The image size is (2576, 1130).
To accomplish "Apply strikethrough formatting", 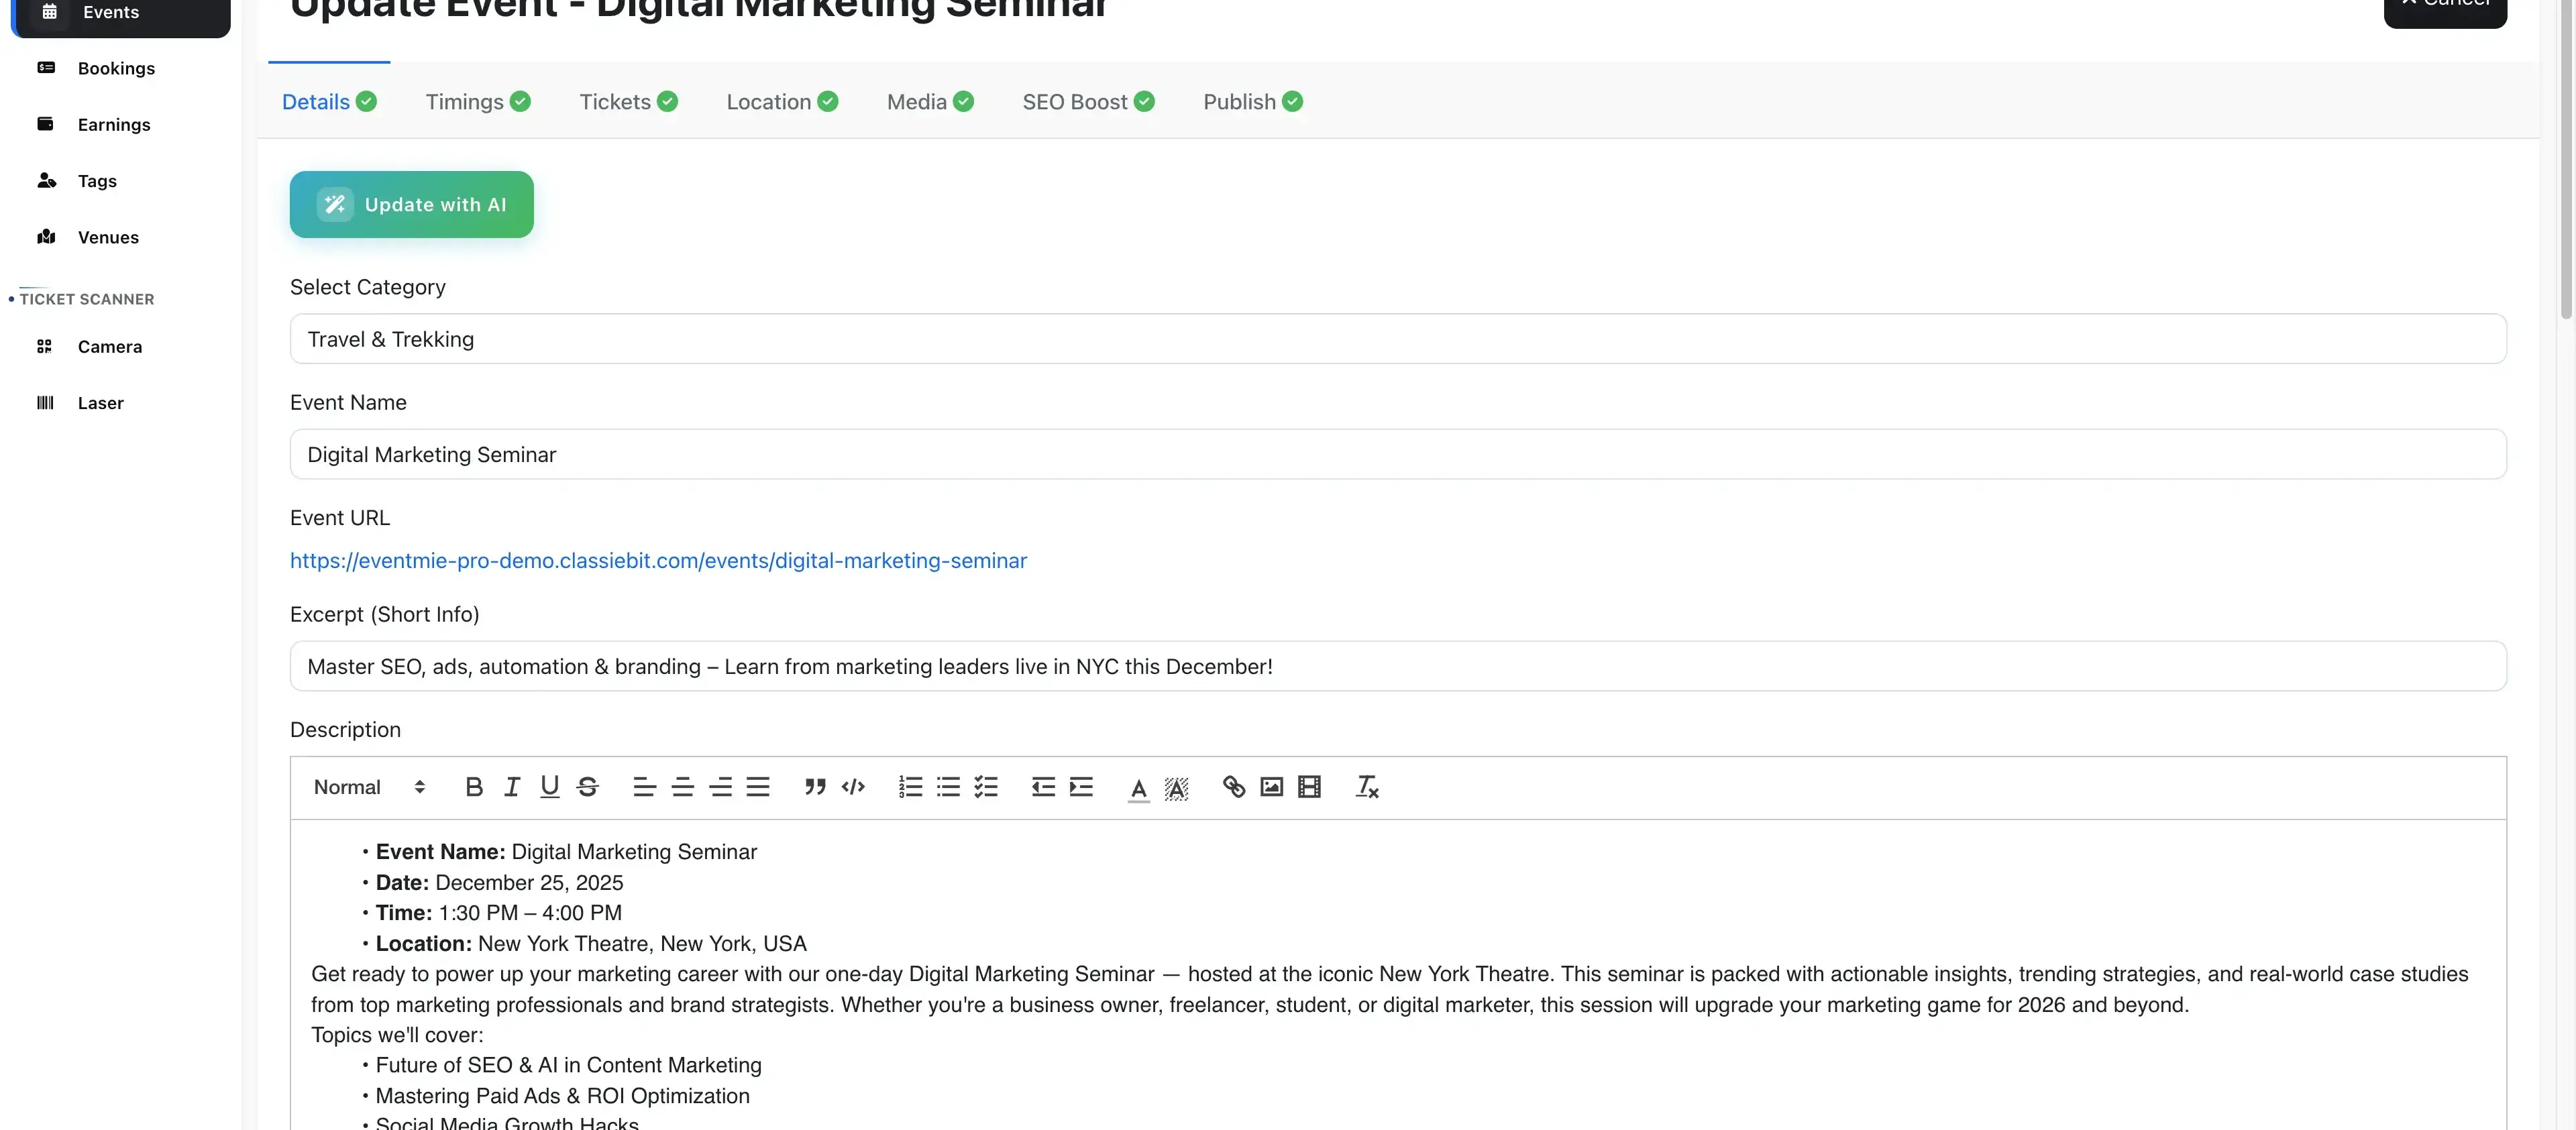I will click(x=588, y=787).
